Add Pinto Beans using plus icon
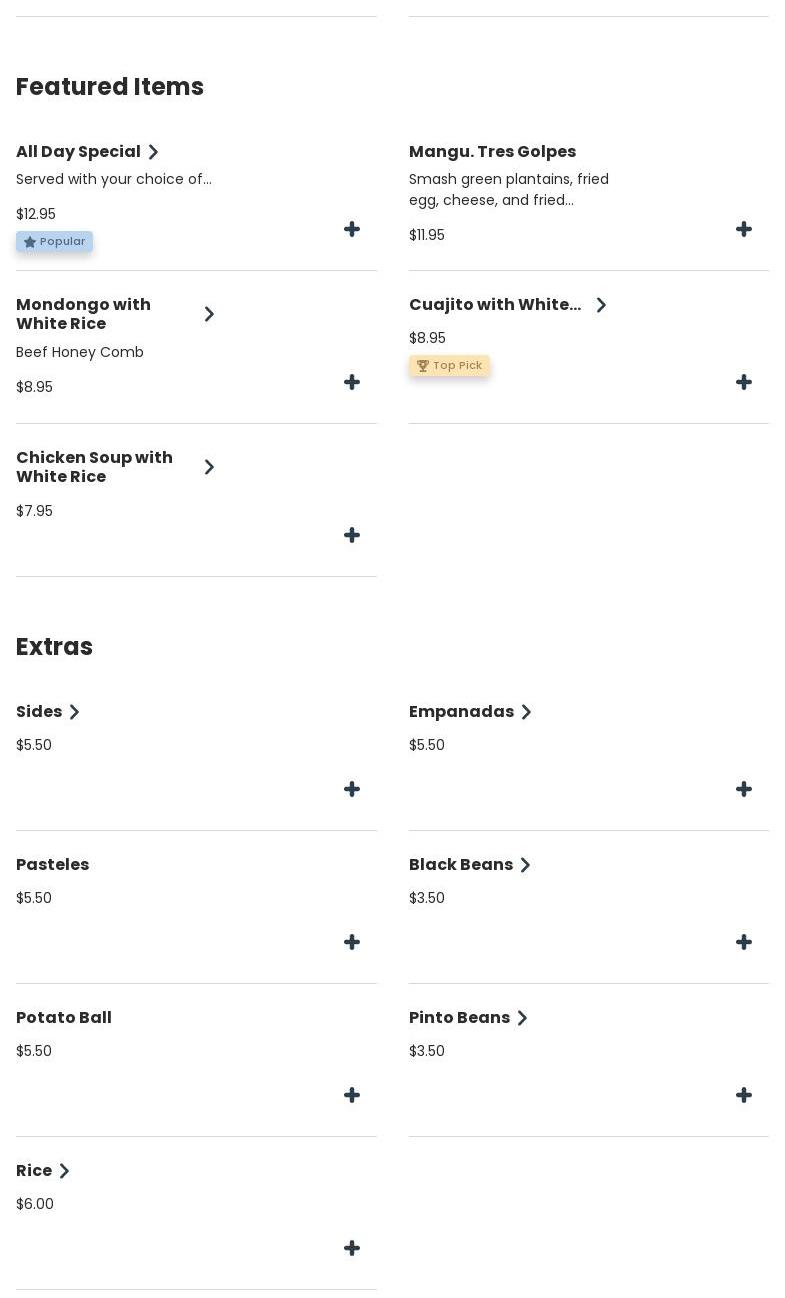This screenshot has width=785, height=1298. (744, 1096)
